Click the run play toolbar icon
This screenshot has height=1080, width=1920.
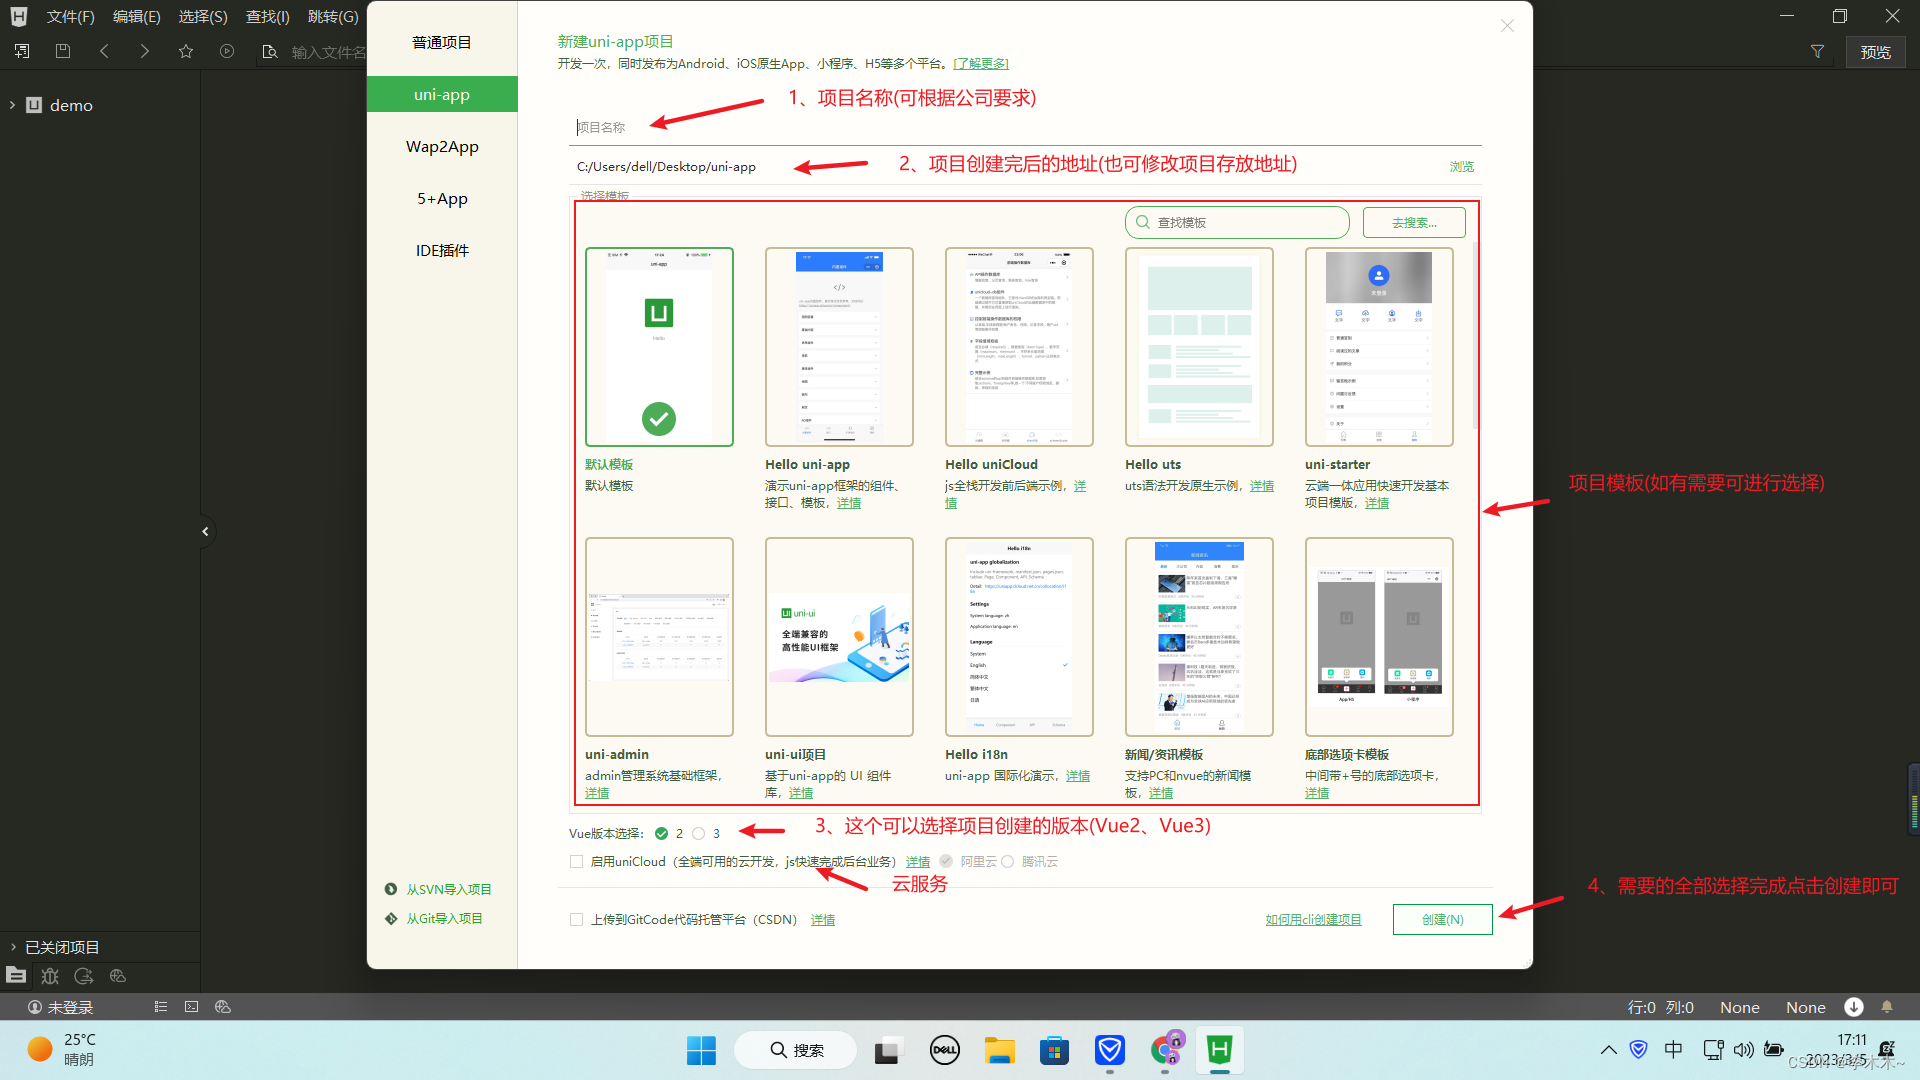[227, 51]
